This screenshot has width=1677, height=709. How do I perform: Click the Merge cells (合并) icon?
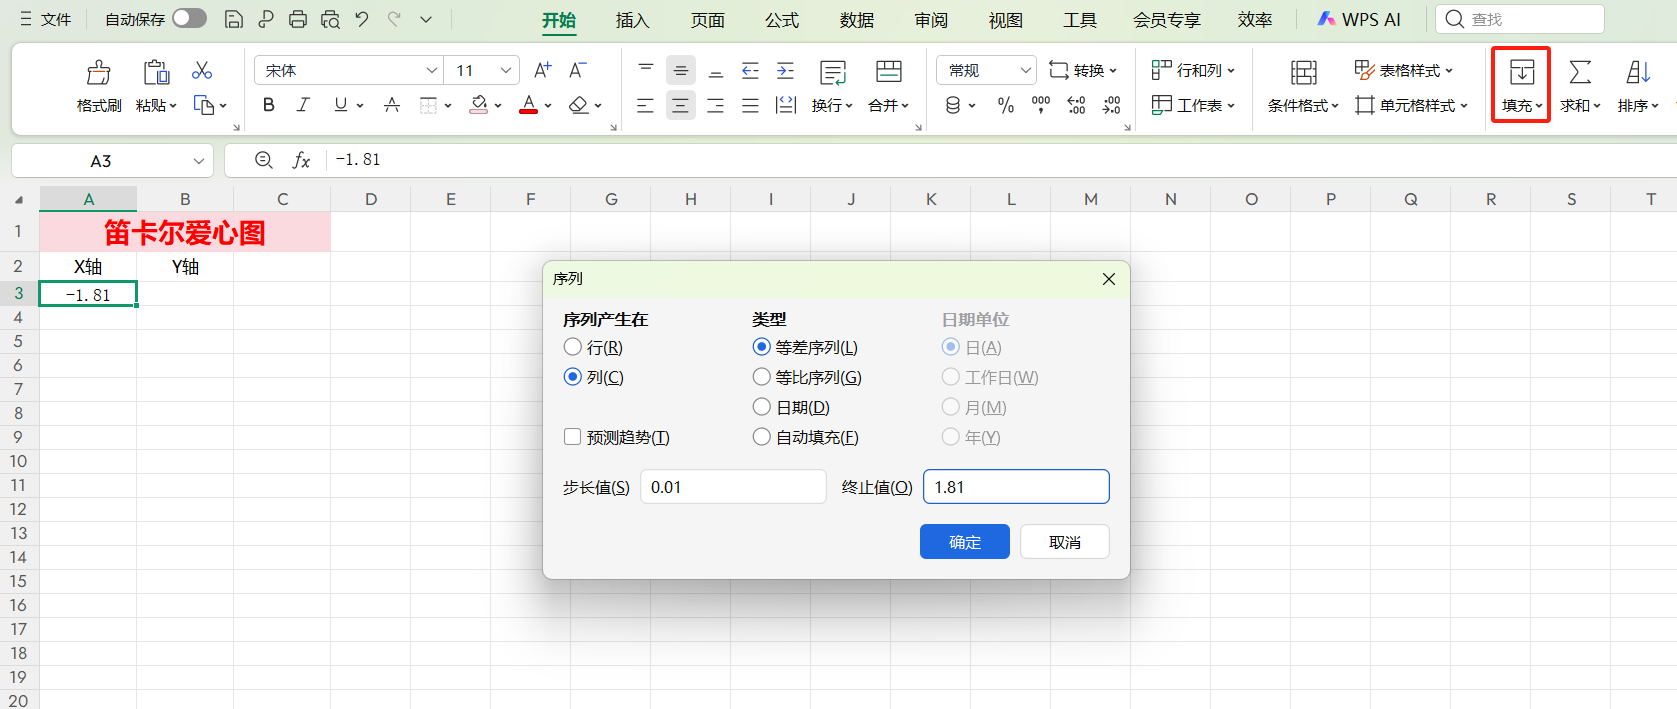[x=888, y=72]
